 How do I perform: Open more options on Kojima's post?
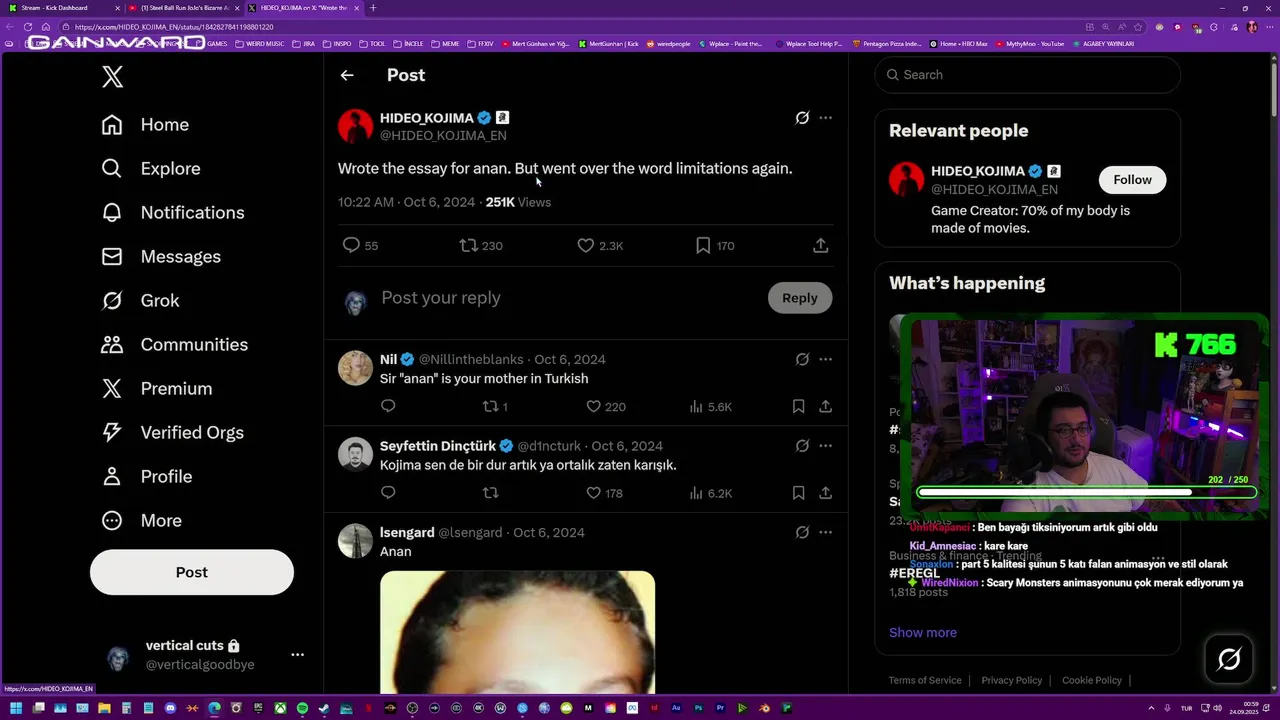[825, 118]
